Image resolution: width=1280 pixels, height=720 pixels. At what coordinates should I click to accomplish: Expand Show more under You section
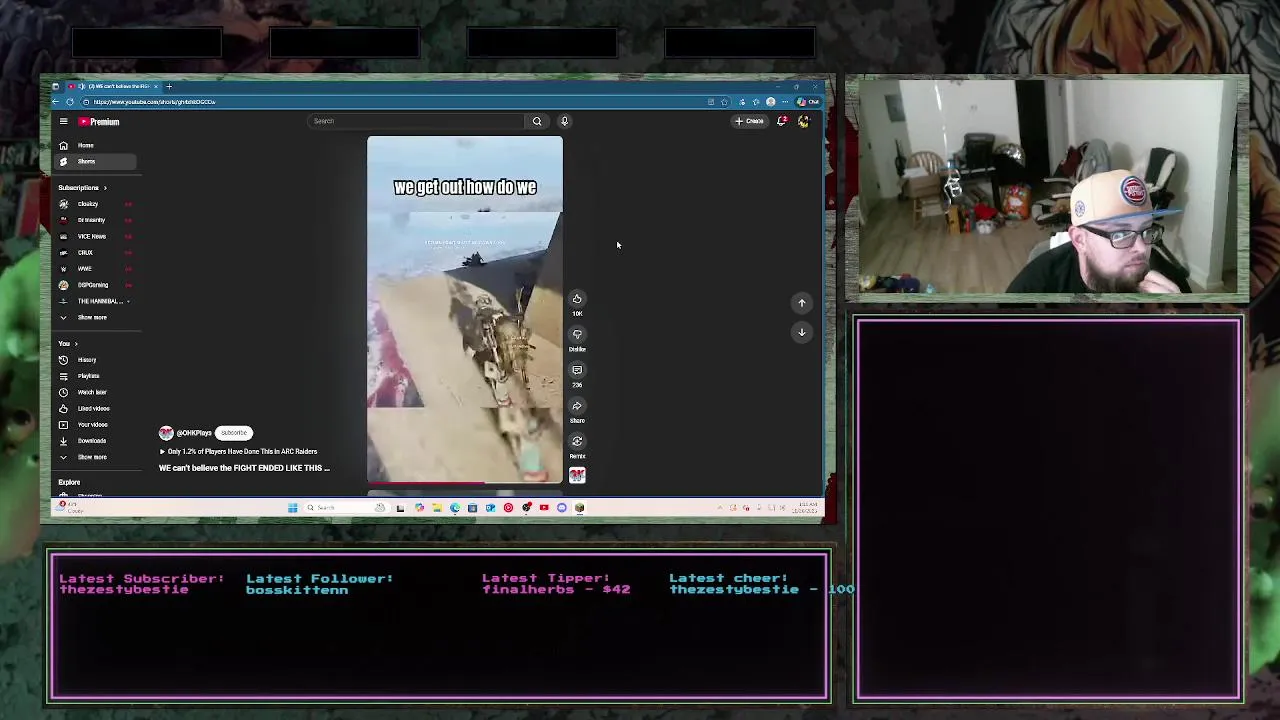[x=95, y=457]
